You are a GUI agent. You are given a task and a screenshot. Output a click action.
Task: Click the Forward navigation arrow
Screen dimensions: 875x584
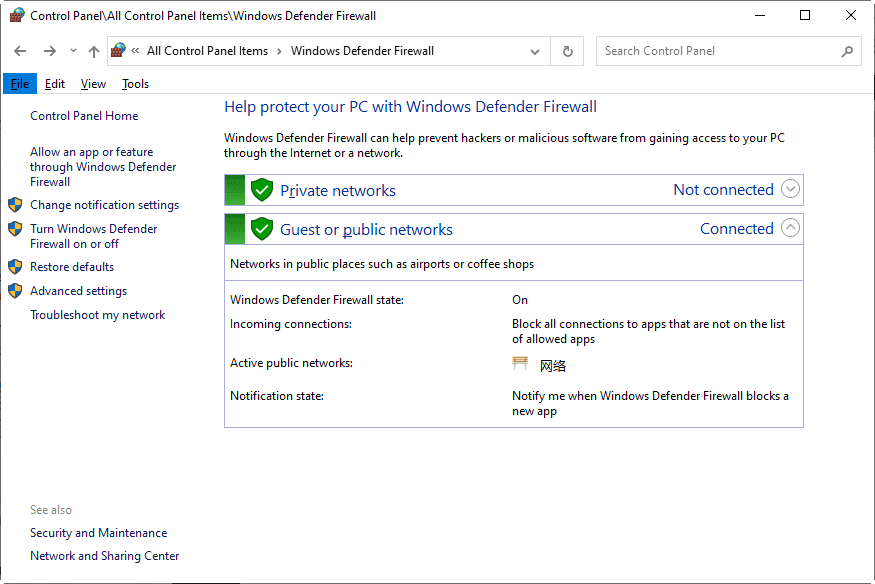(49, 51)
